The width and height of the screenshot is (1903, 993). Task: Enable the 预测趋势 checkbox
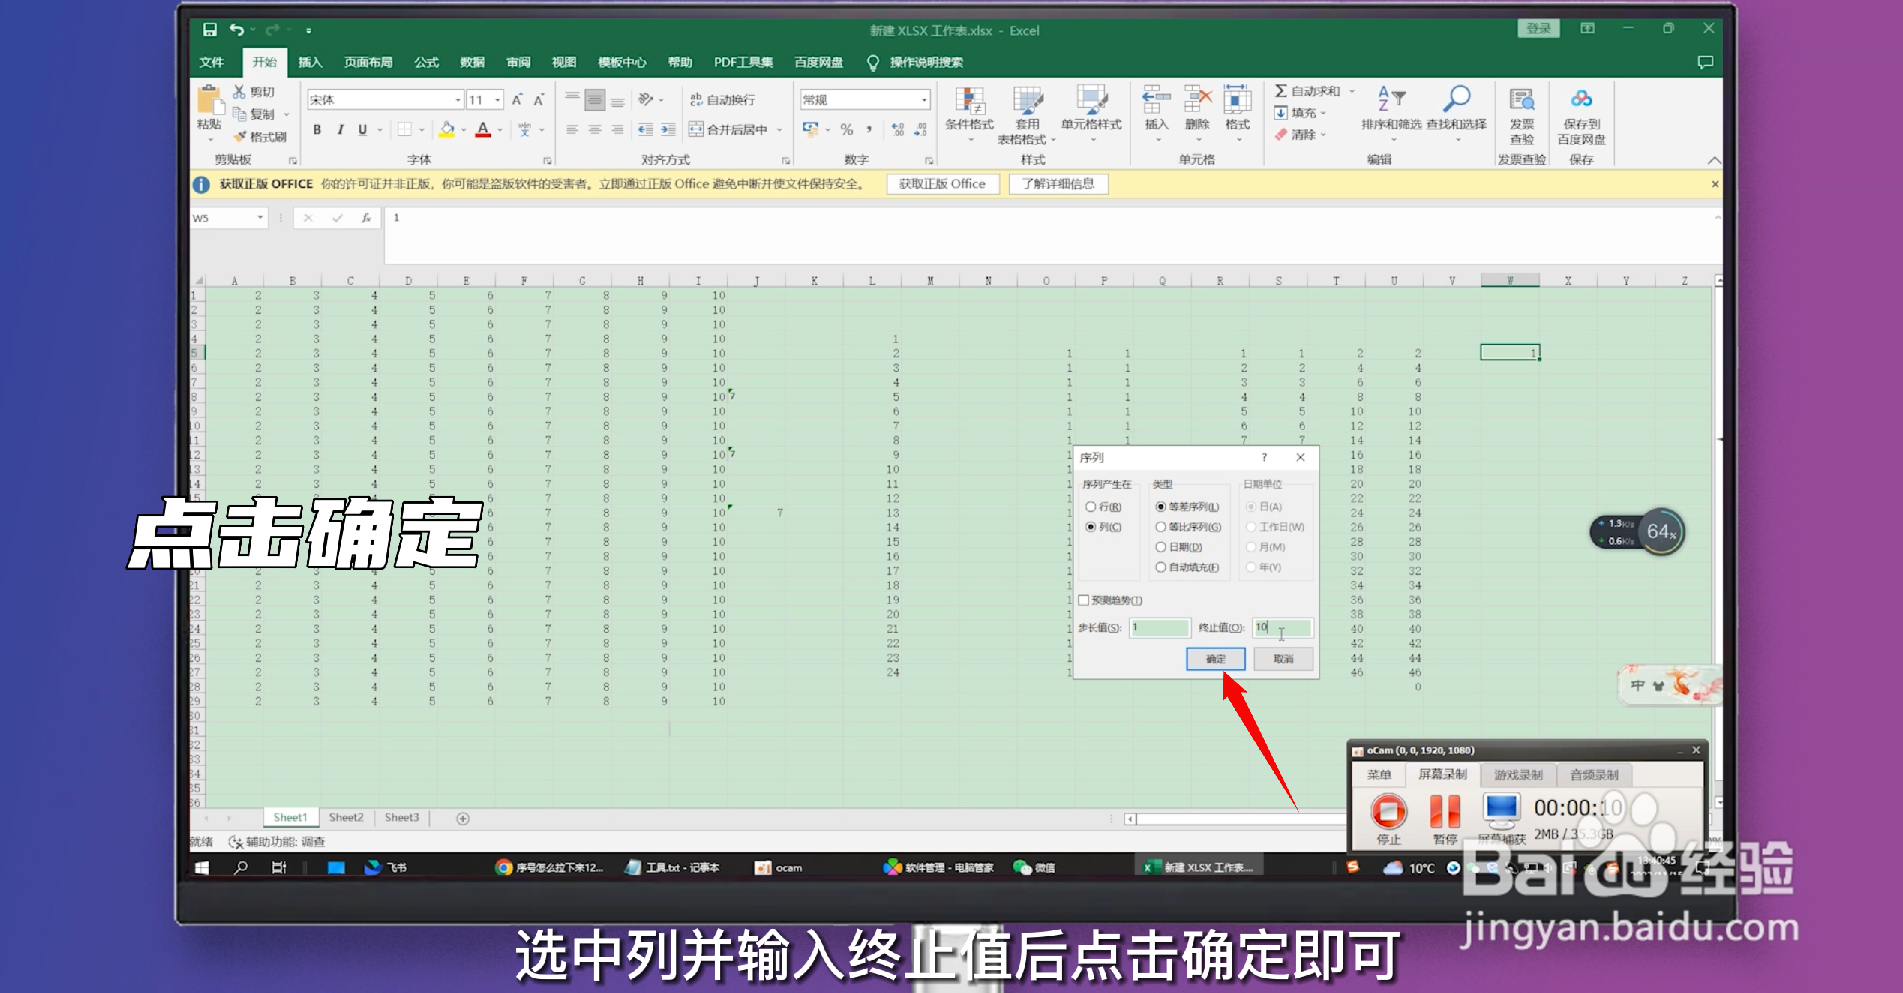pyautogui.click(x=1085, y=600)
